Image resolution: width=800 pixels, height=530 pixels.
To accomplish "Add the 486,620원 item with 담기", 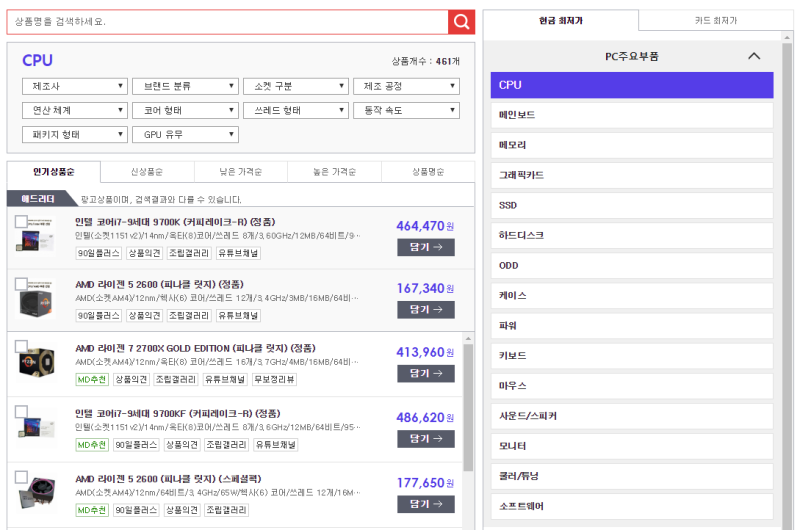I will pos(426,439).
